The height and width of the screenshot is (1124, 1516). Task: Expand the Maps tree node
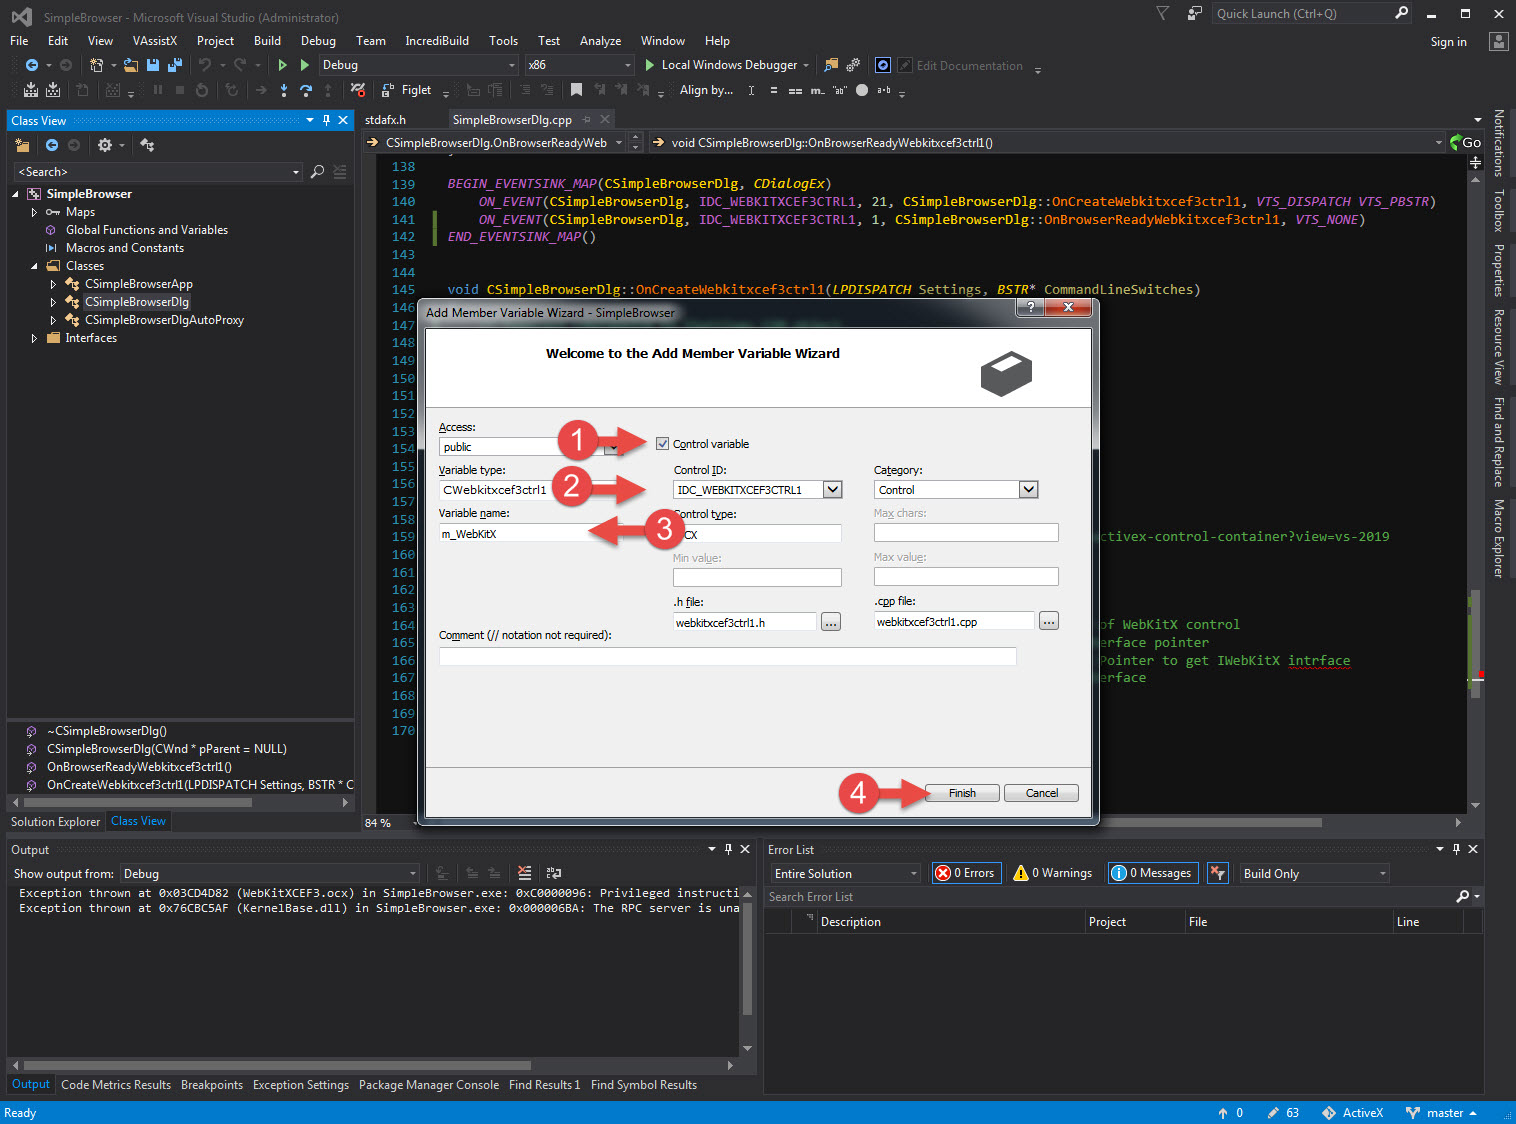tap(34, 212)
